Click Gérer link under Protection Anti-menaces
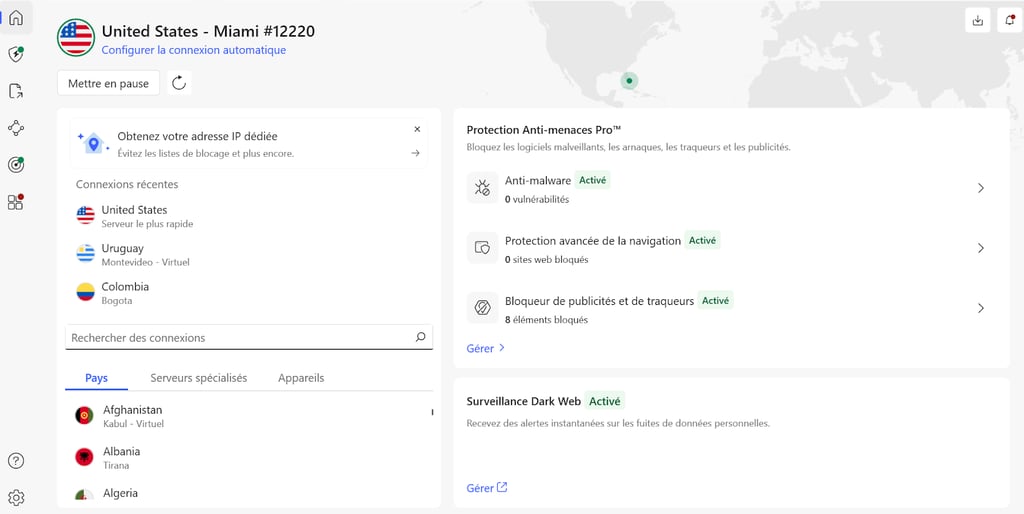The width and height of the screenshot is (1024, 514). [486, 349]
